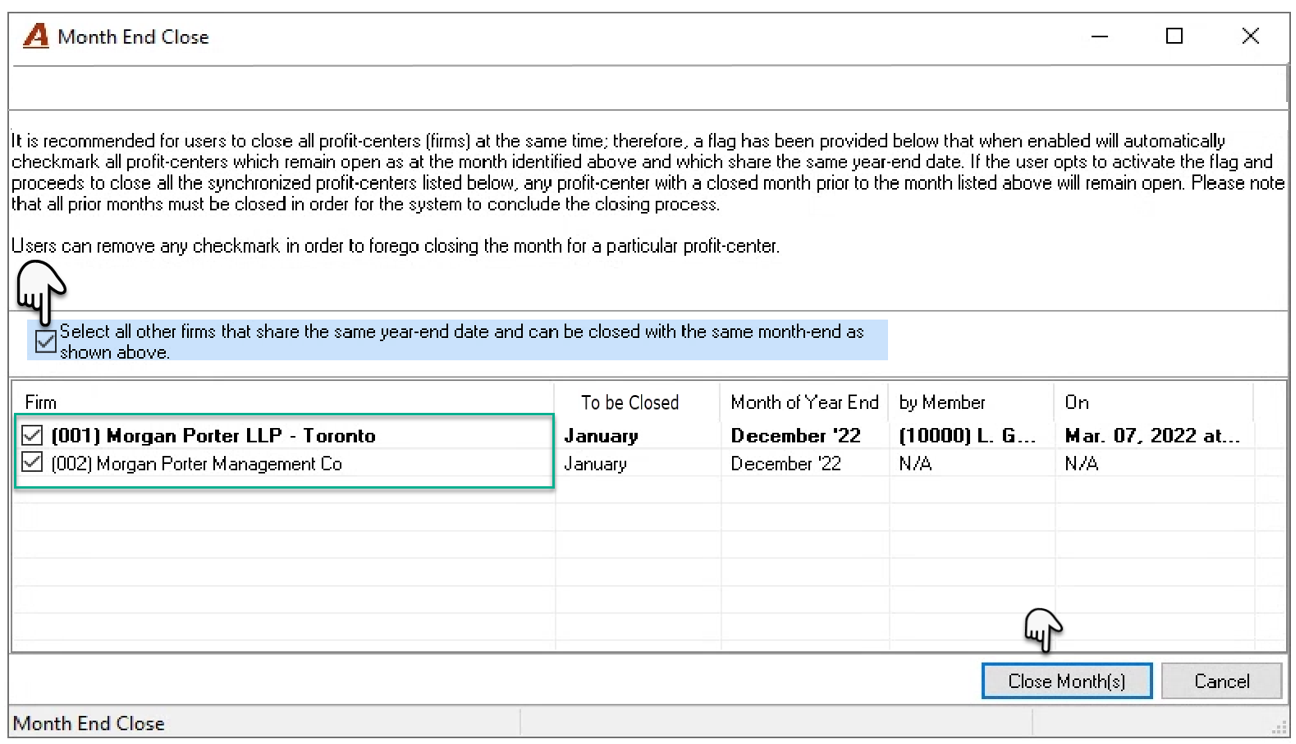The width and height of the screenshot is (1296, 744).
Task: Click the On column header
Action: click(x=1153, y=402)
